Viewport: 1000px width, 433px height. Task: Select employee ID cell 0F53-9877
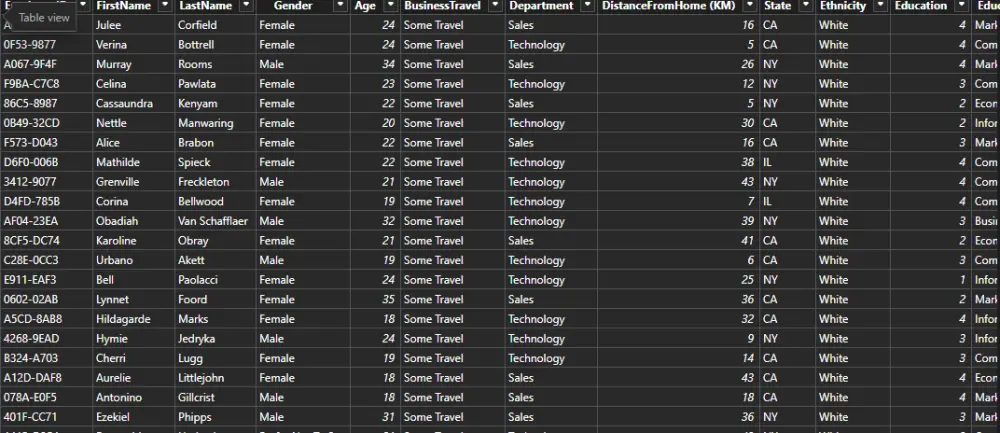point(30,45)
